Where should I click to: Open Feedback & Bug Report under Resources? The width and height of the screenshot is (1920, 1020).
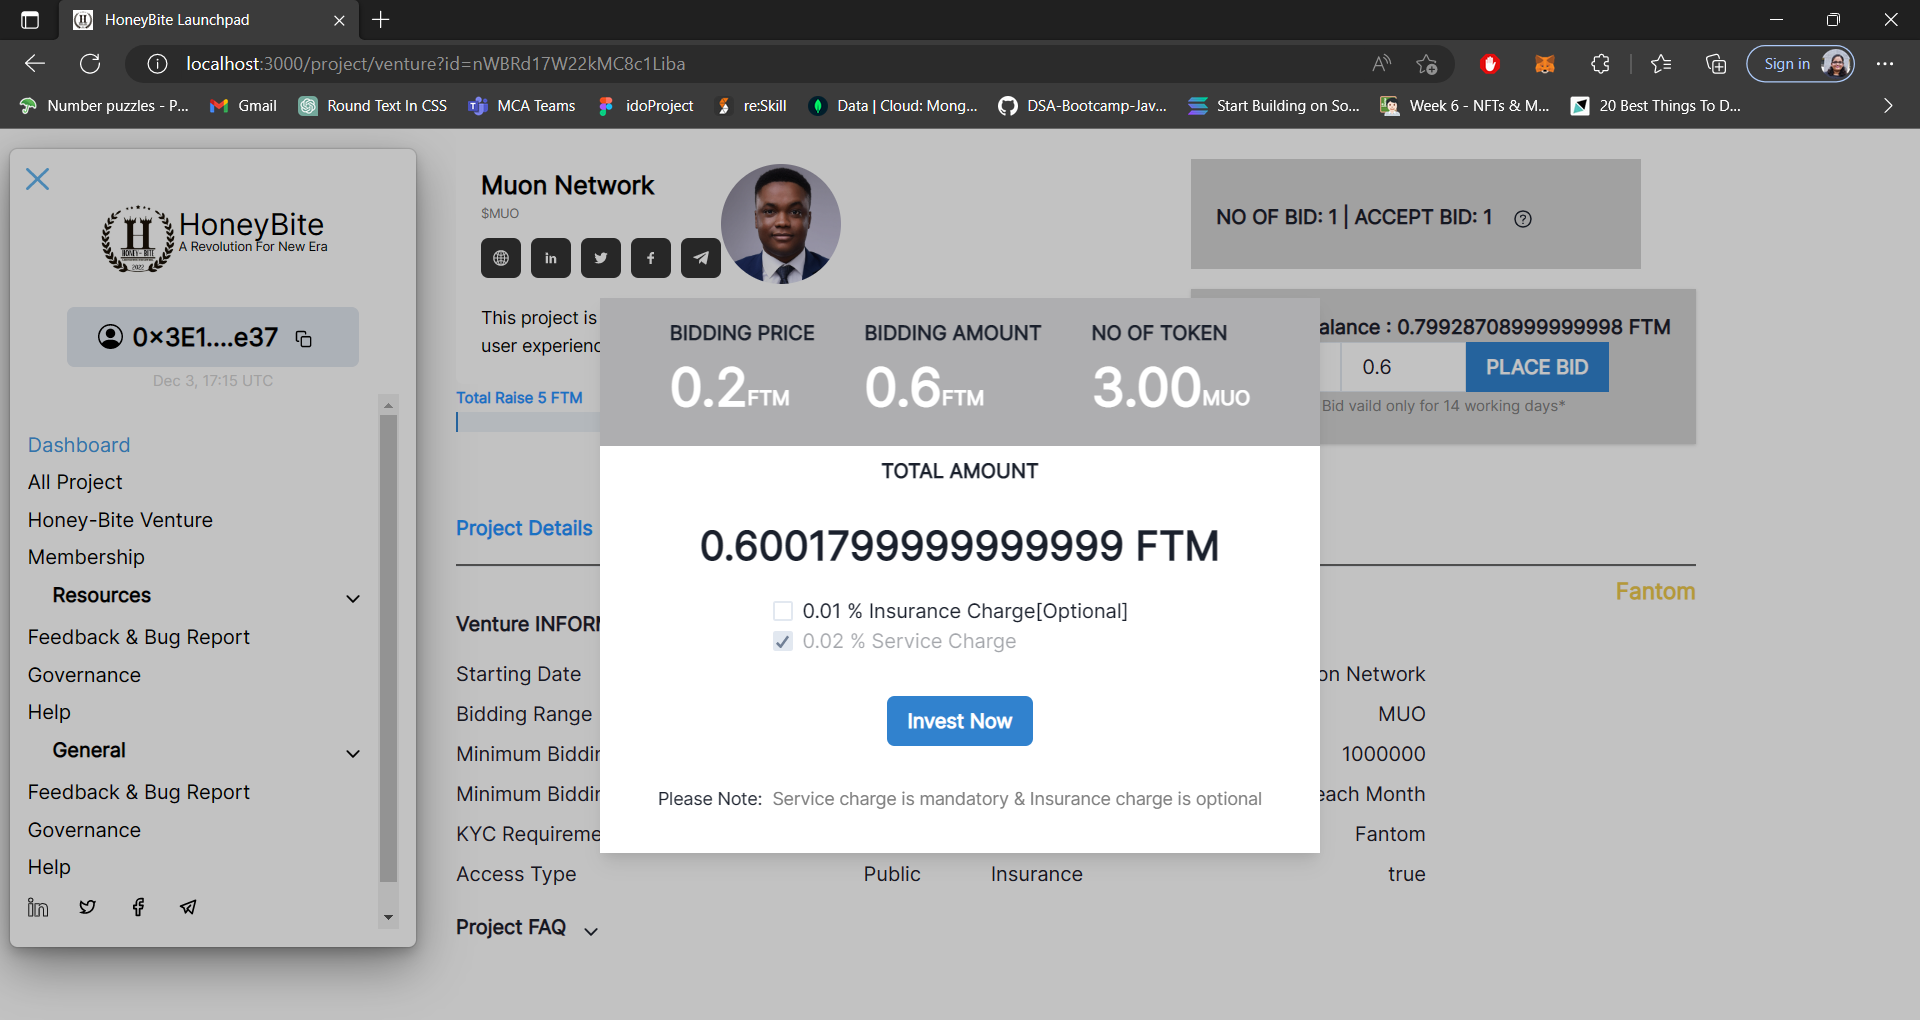[139, 637]
